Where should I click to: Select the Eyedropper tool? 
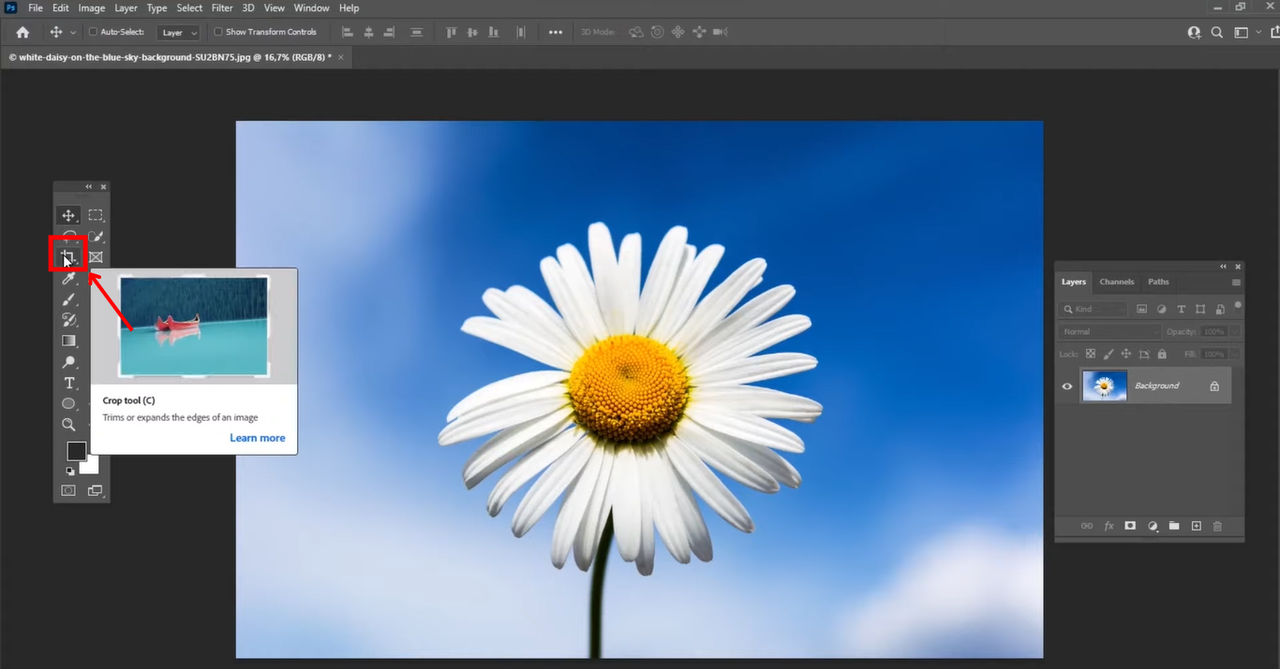click(x=69, y=278)
